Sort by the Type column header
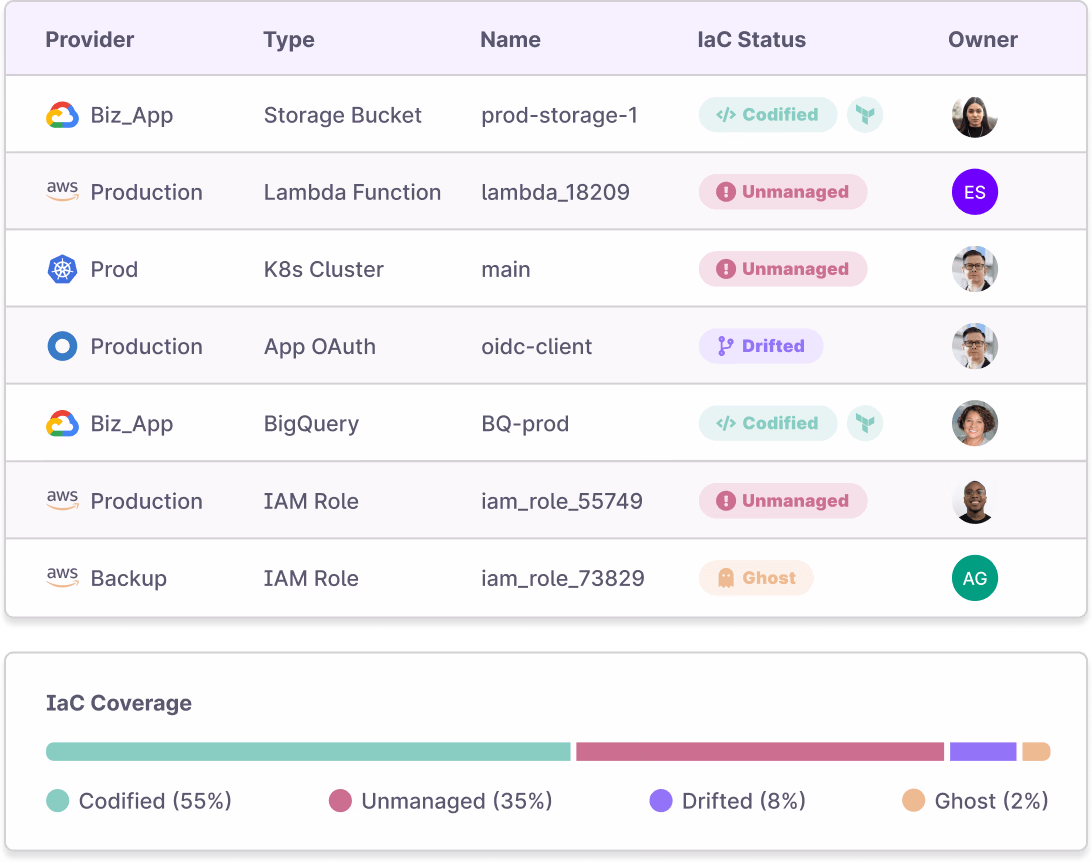 click(x=289, y=40)
